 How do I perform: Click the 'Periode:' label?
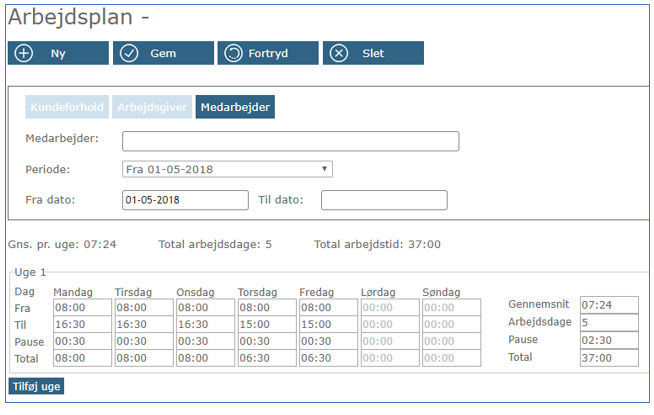tap(48, 170)
